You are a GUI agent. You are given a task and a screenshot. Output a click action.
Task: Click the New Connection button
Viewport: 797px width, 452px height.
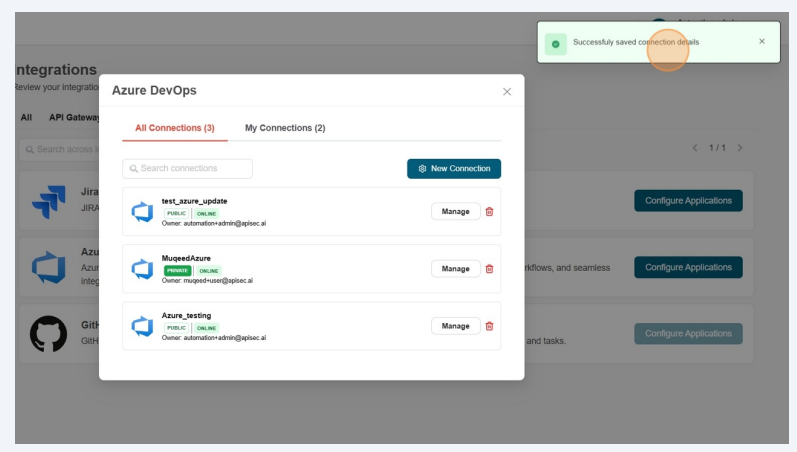click(454, 169)
